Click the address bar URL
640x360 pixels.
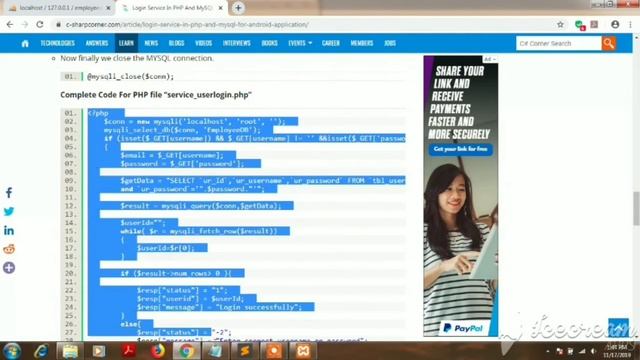pyautogui.click(x=187, y=24)
